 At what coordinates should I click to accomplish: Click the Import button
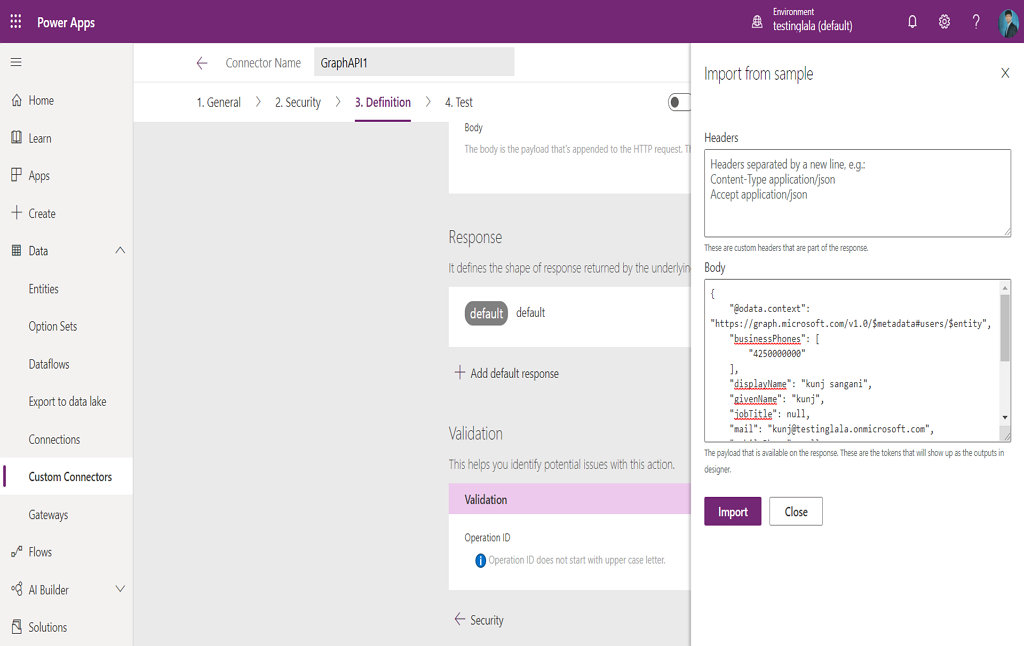[733, 511]
